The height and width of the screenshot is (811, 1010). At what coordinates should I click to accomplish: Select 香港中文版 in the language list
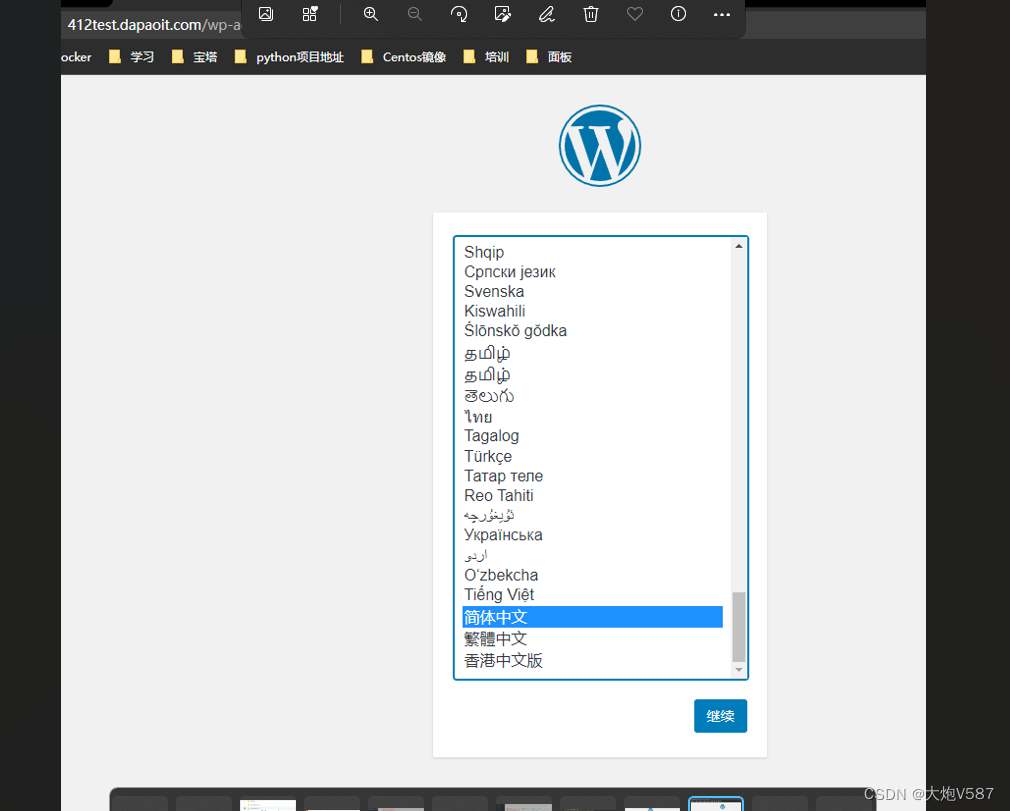click(593, 660)
